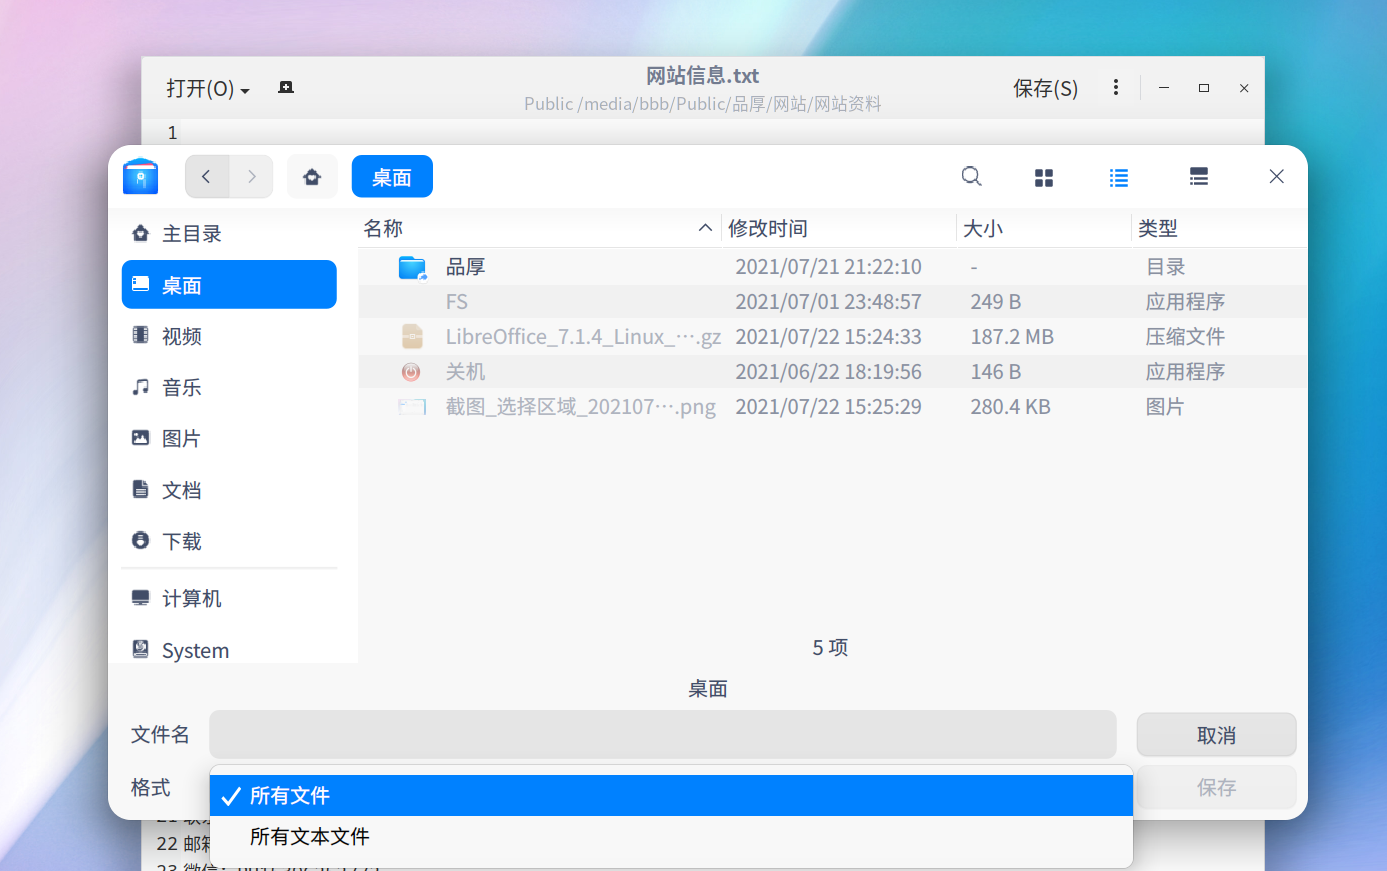Open search with the magnifier icon
This screenshot has height=871, width=1387.
(x=971, y=177)
